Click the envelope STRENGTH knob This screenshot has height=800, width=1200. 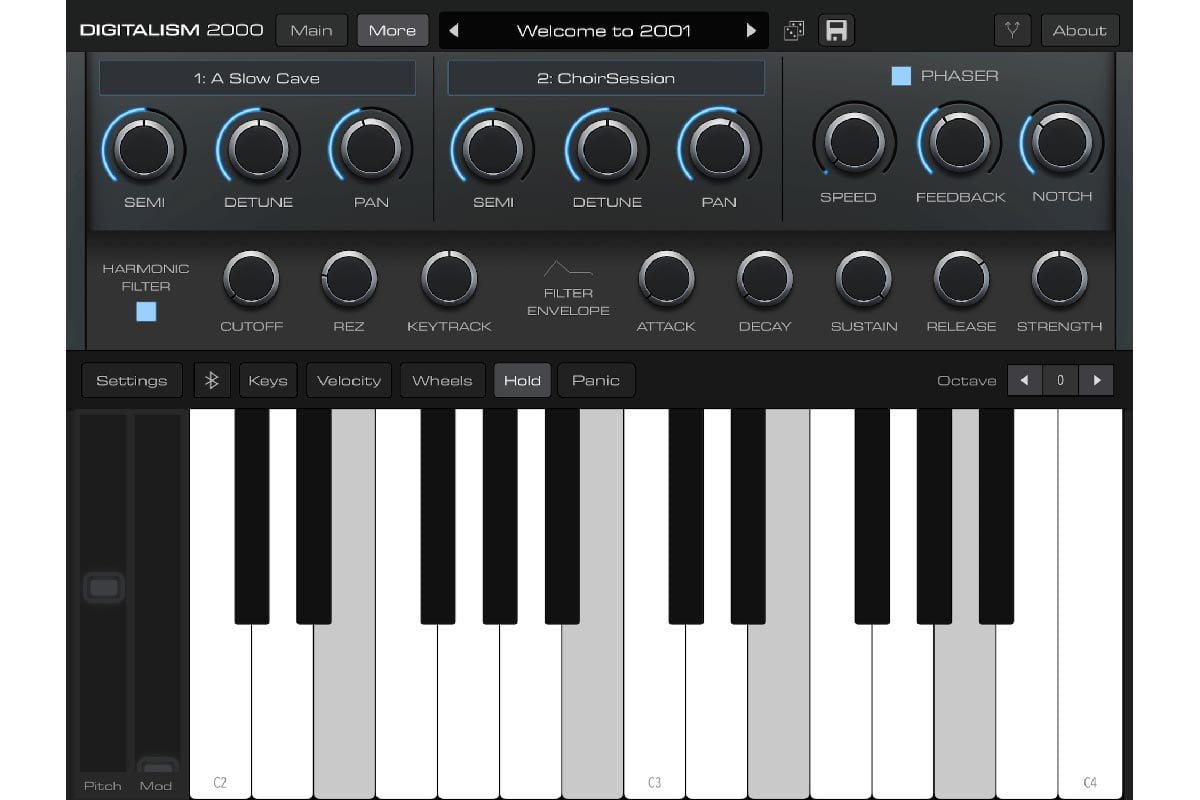click(x=1059, y=279)
